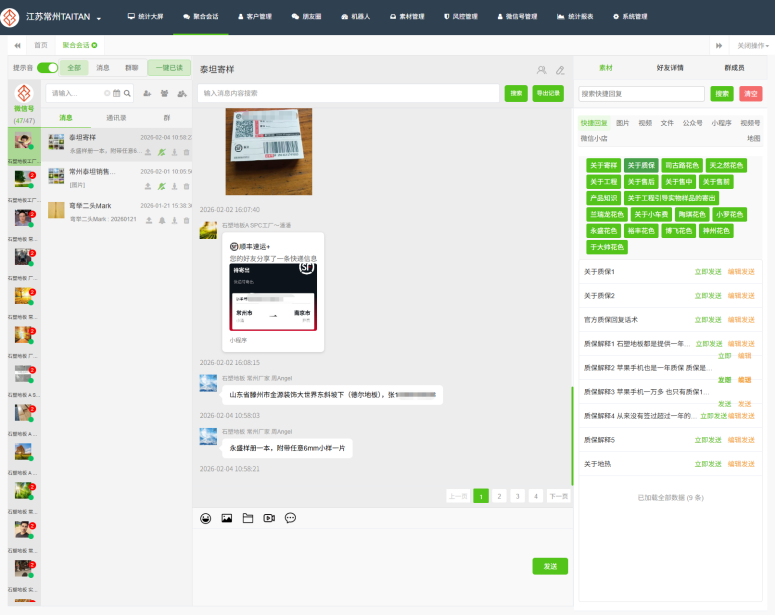Open the quick message bubble icon
Image resolution: width=775 pixels, height=615 pixels.
[290, 518]
